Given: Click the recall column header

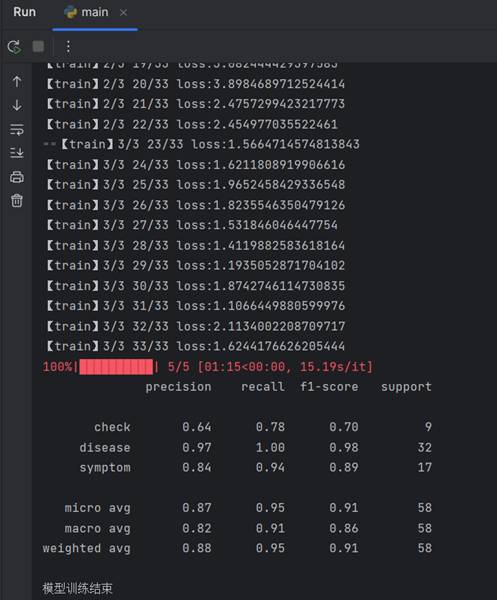Looking at the screenshot, I should click(x=263, y=387).
